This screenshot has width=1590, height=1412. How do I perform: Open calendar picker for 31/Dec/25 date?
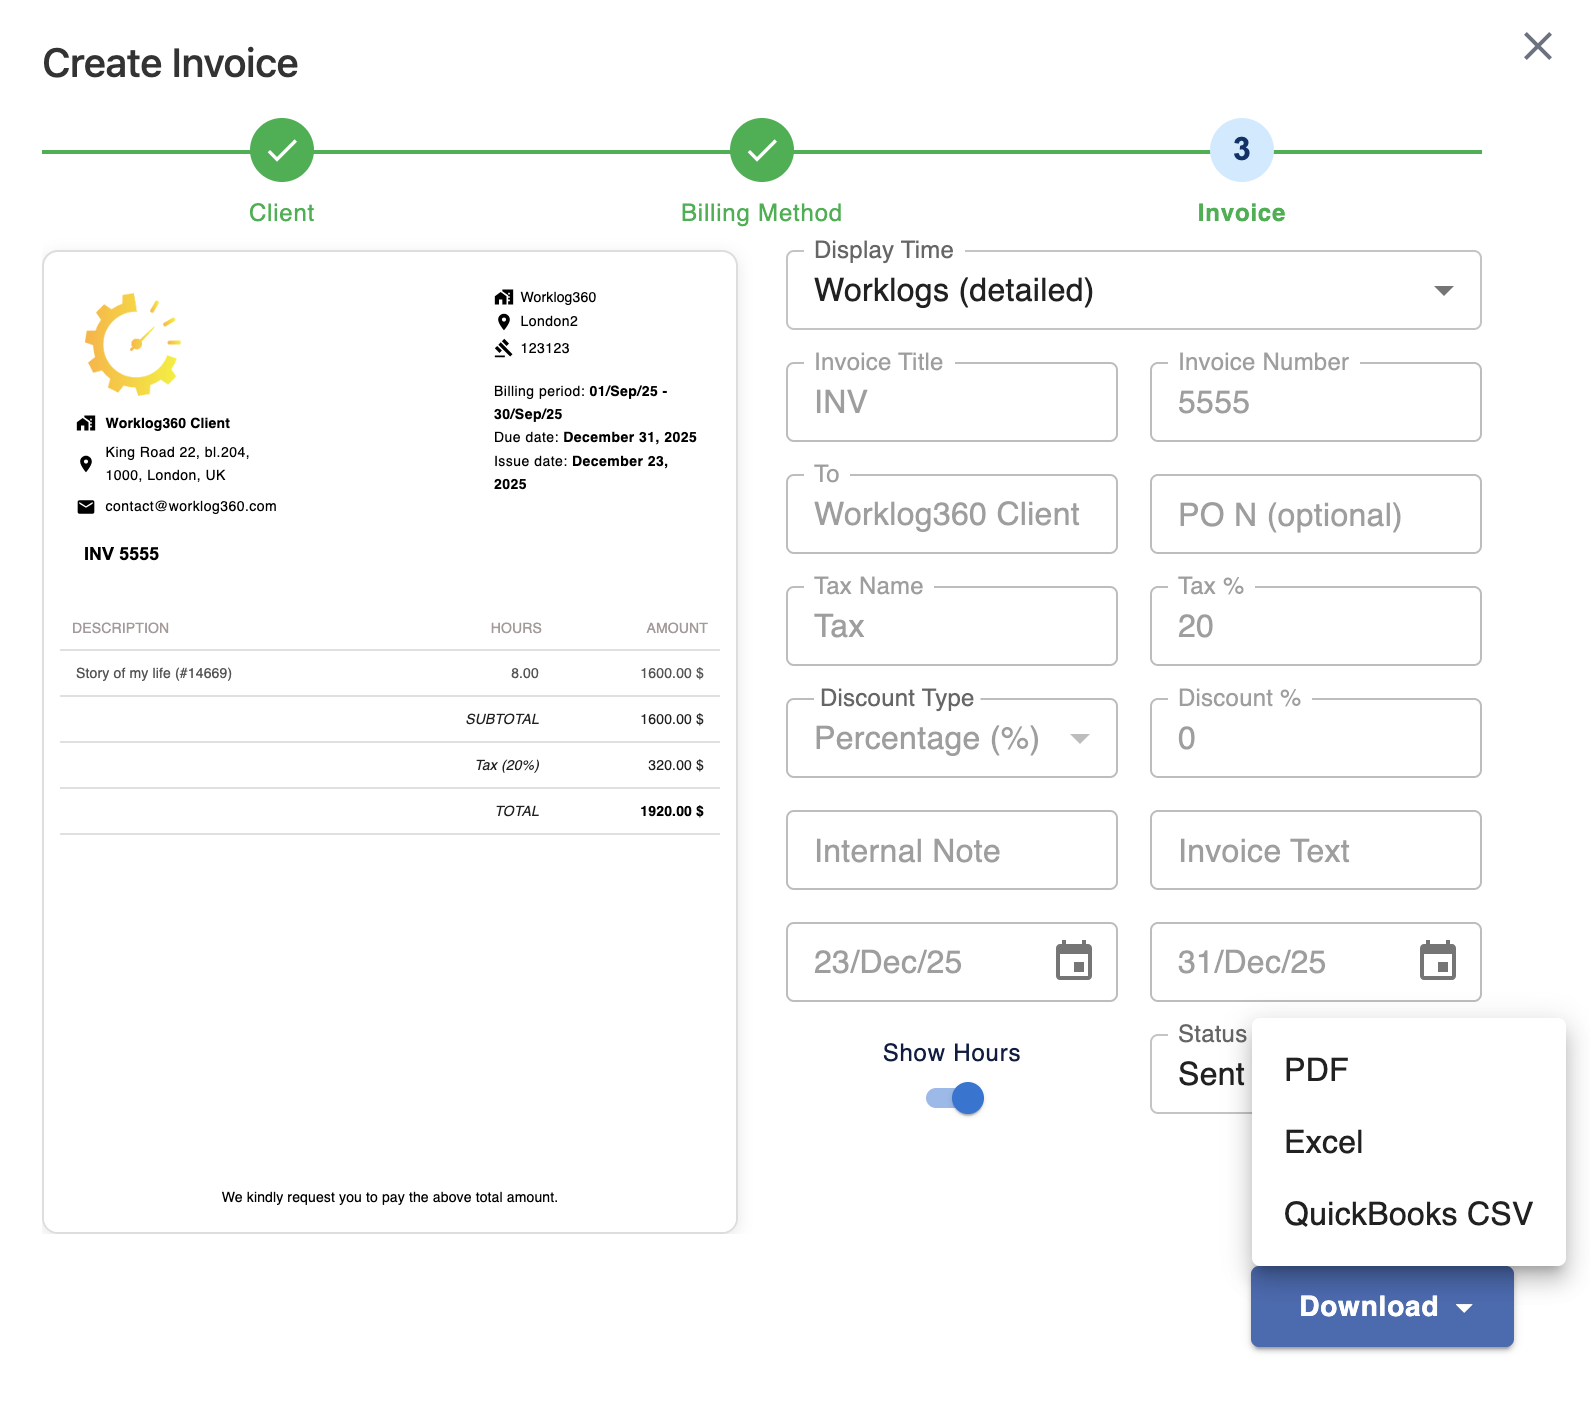click(x=1438, y=961)
